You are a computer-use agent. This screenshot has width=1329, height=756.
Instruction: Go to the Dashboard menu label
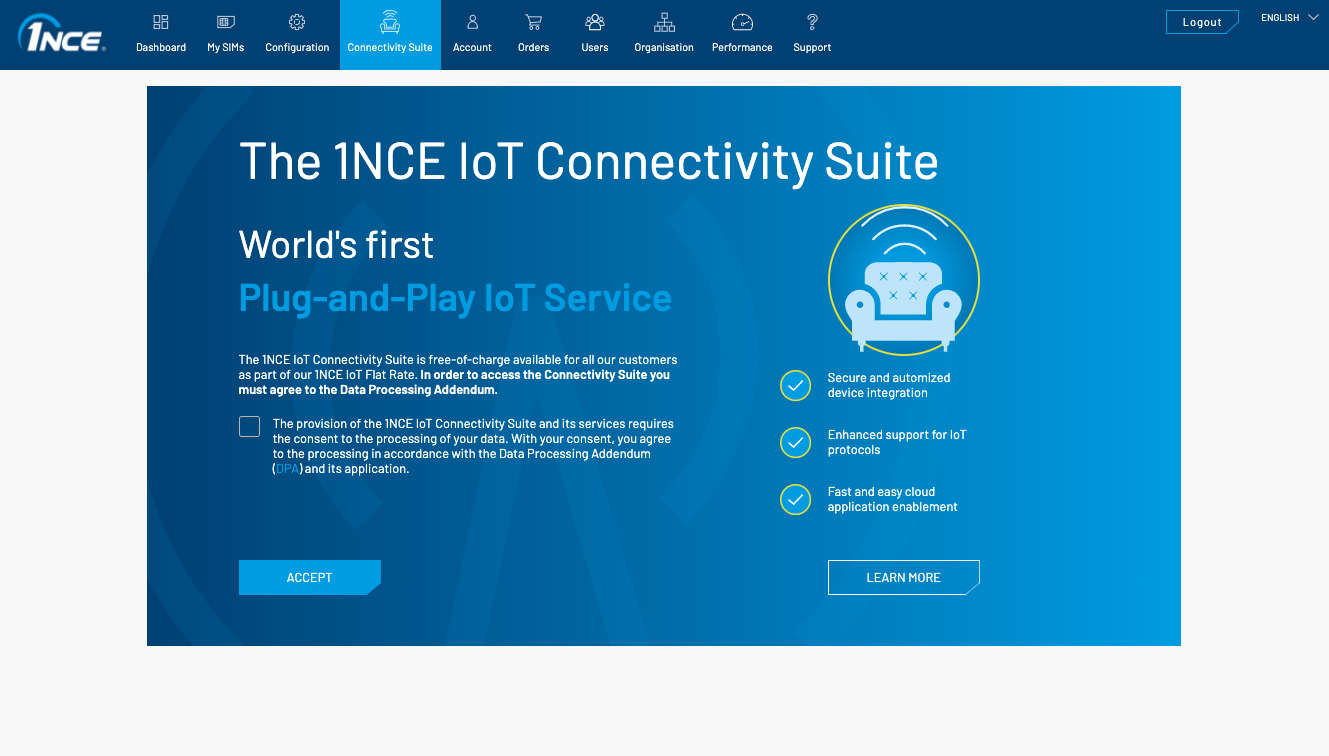[161, 47]
